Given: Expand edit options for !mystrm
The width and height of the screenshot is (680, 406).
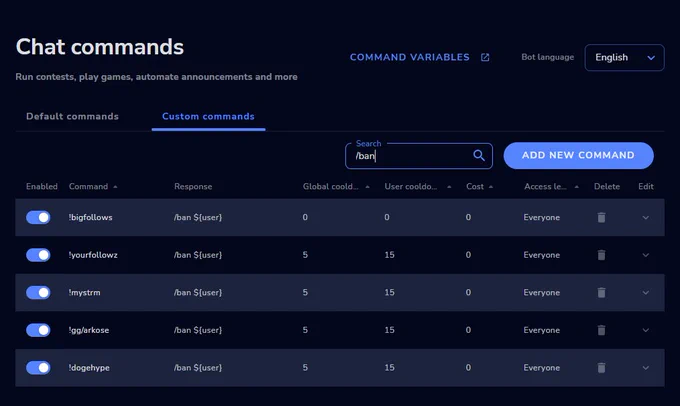Looking at the screenshot, I should tap(645, 293).
